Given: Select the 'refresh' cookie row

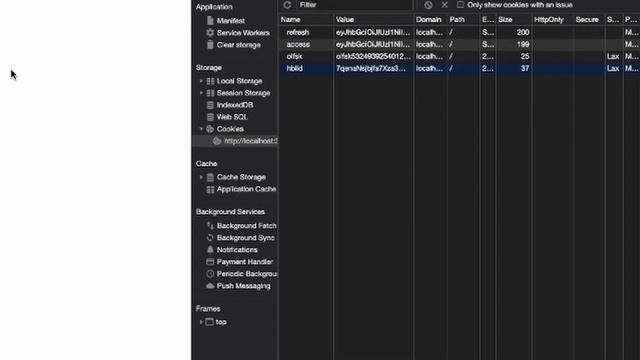Looking at the screenshot, I should [460, 32].
